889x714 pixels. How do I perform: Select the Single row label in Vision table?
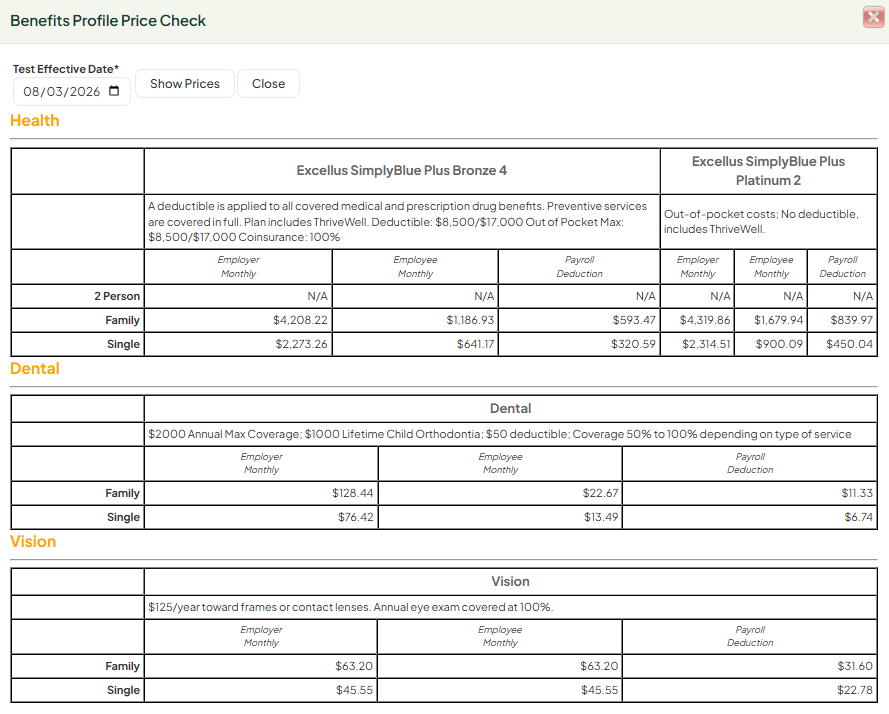(123, 690)
